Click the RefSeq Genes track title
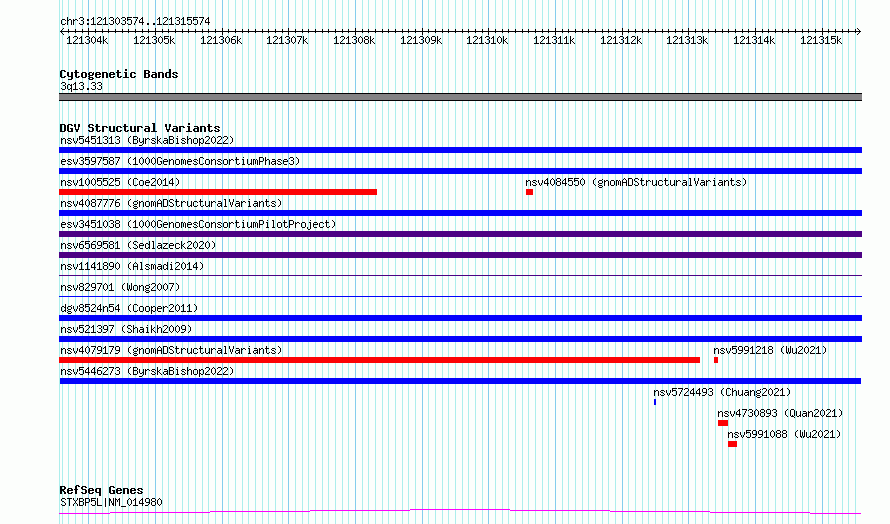Screen dimensions: 890x524 pos(101,490)
